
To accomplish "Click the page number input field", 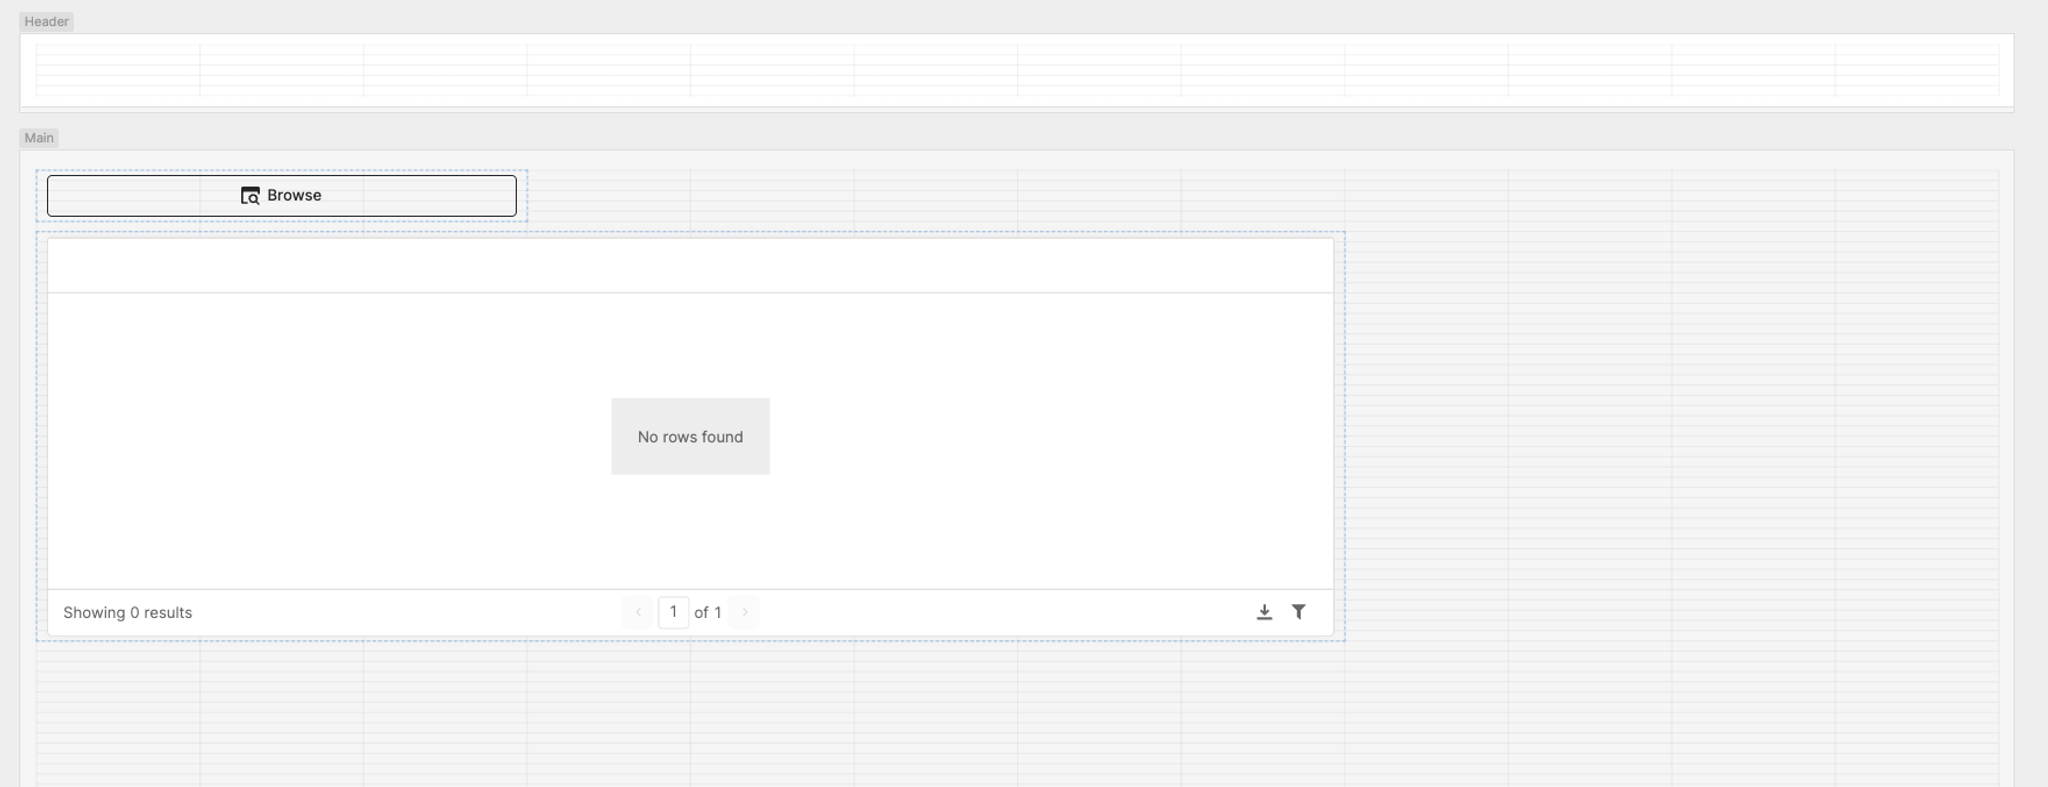I will pos(673,612).
